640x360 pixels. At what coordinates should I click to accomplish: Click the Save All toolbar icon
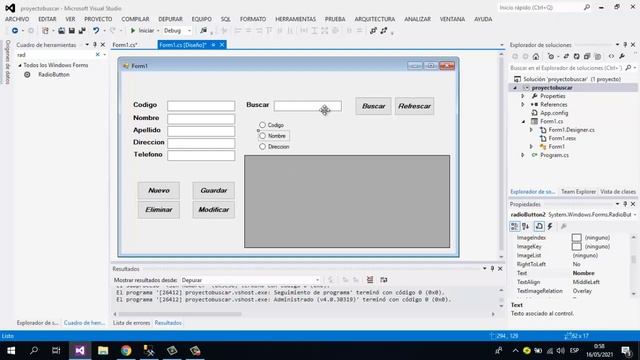point(82,31)
